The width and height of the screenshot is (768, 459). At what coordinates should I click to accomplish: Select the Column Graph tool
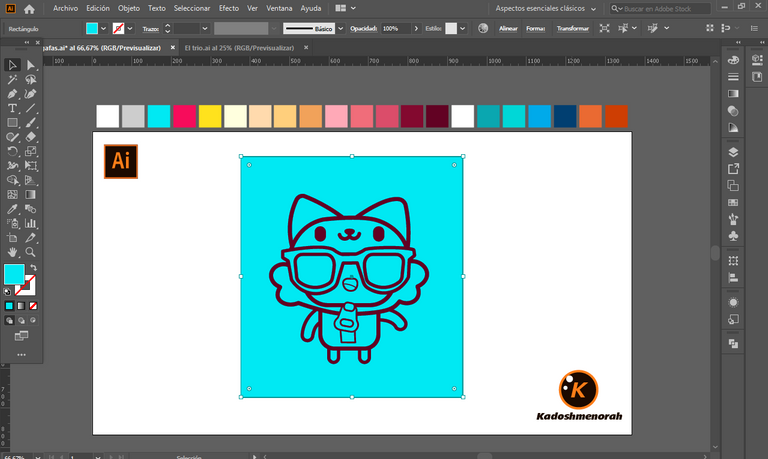coord(30,223)
